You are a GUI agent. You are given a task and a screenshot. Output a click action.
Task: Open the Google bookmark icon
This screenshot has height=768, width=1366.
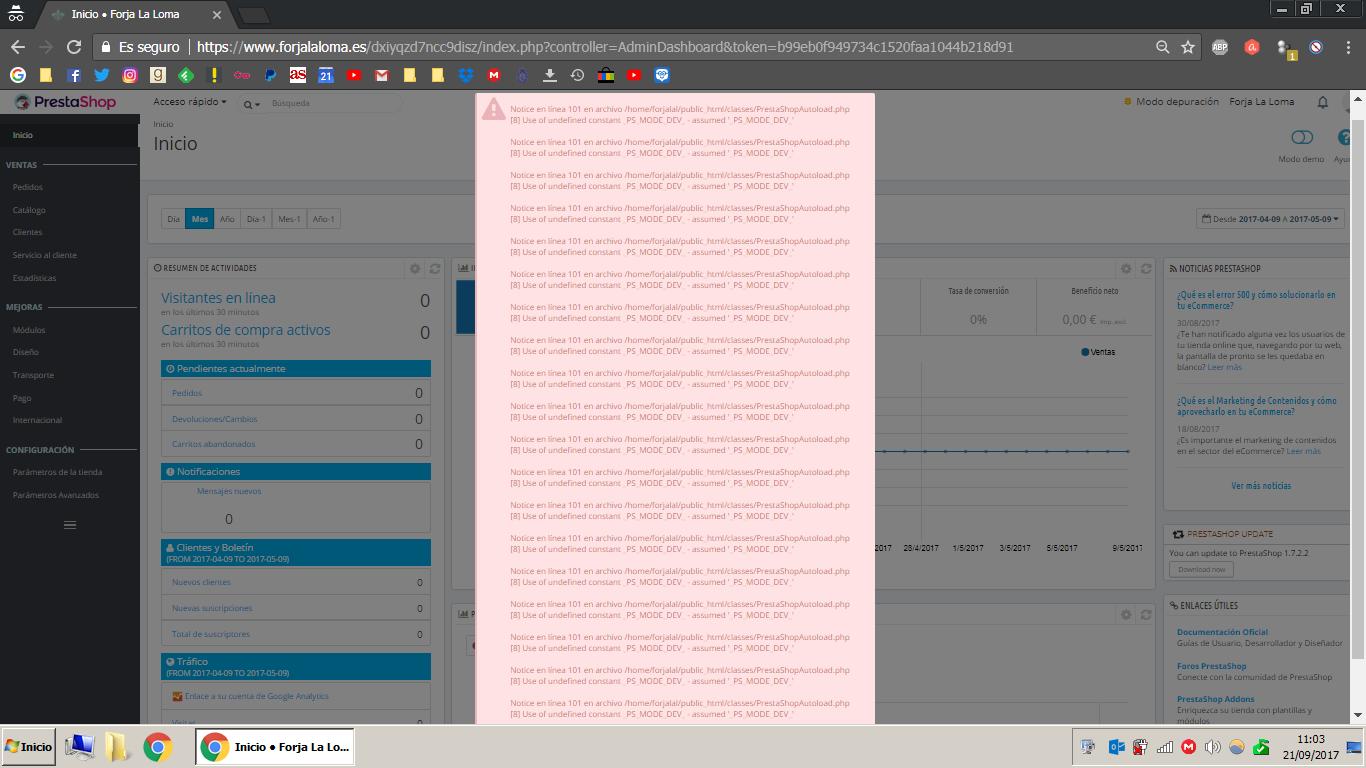pos(18,75)
